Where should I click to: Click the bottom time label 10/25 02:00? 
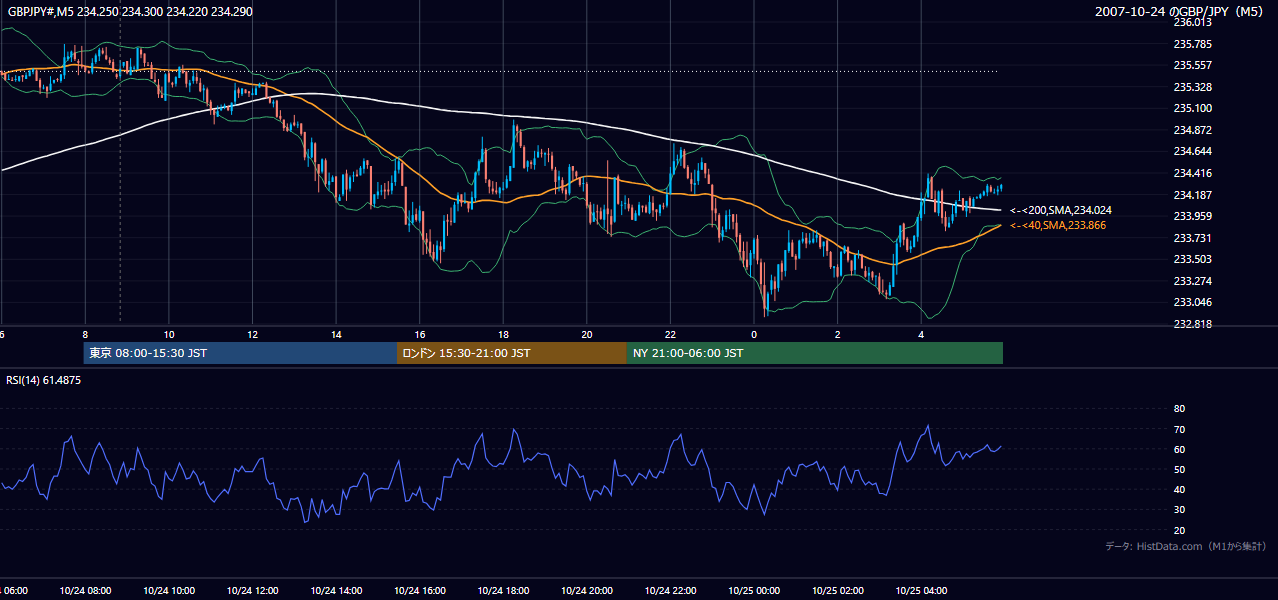tap(837, 590)
